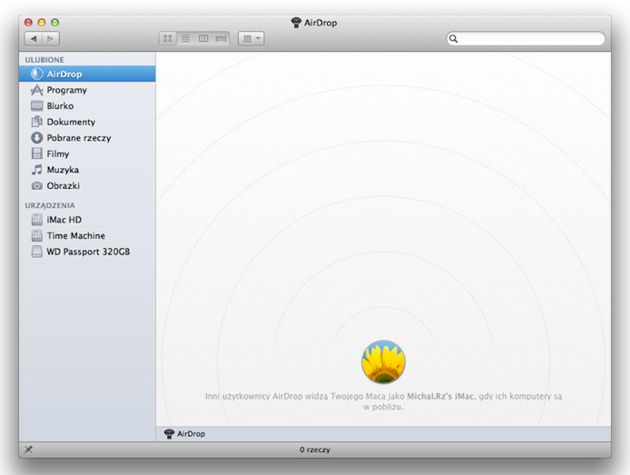Click the Obrazki camera icon

pos(37,186)
